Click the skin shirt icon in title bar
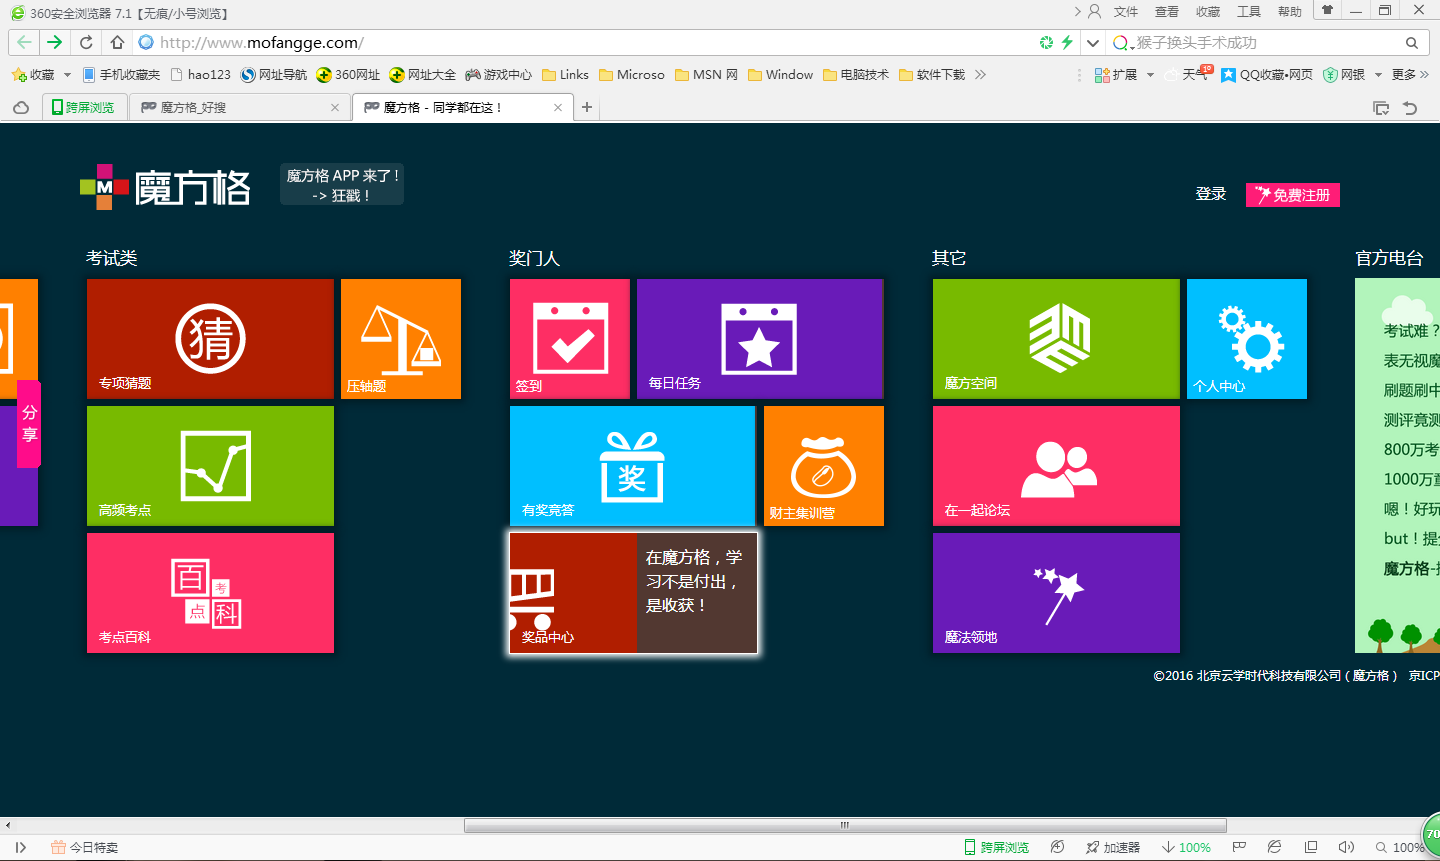1440x861 pixels. [1327, 11]
